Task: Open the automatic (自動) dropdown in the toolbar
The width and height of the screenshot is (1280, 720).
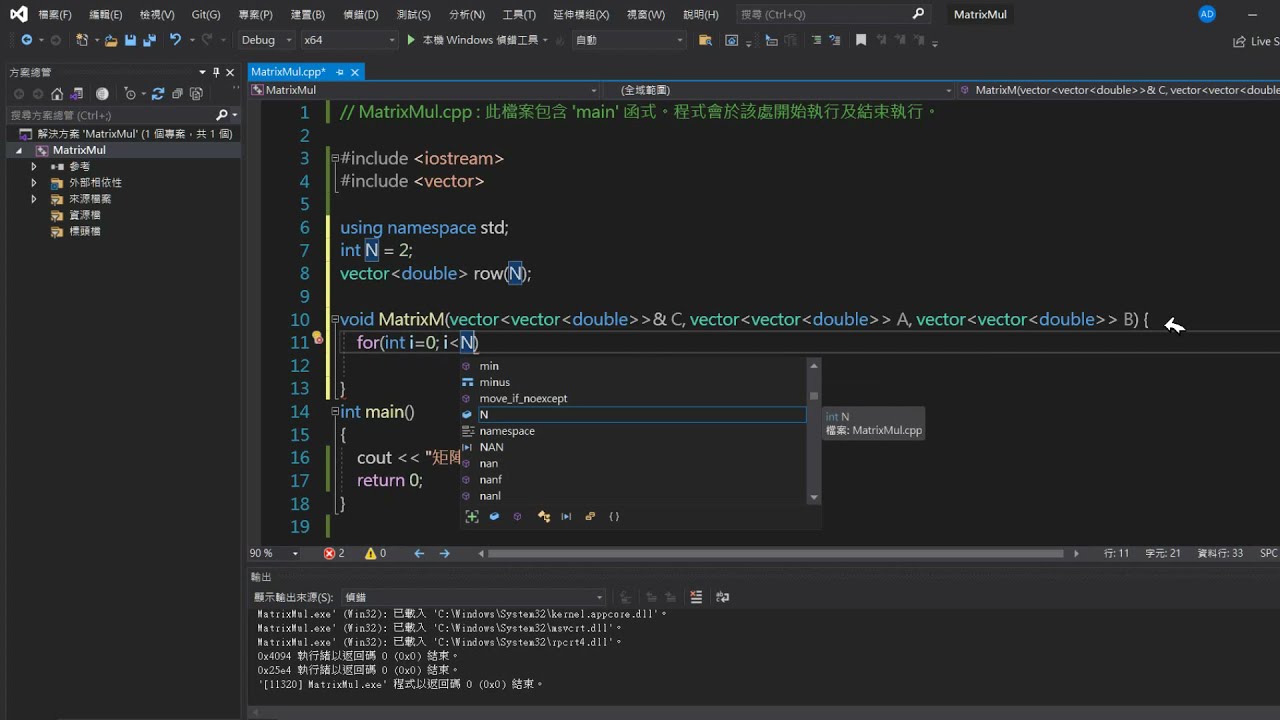Action: click(629, 40)
